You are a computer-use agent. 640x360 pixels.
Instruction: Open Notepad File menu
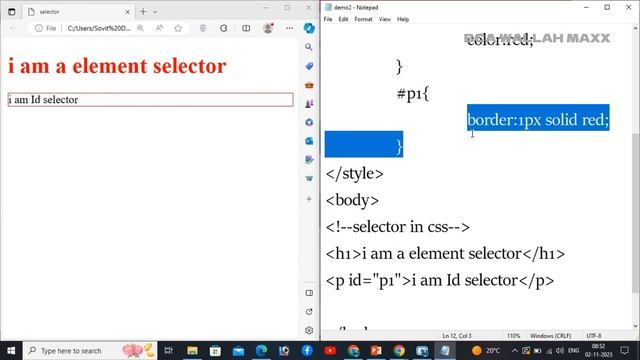click(328, 19)
